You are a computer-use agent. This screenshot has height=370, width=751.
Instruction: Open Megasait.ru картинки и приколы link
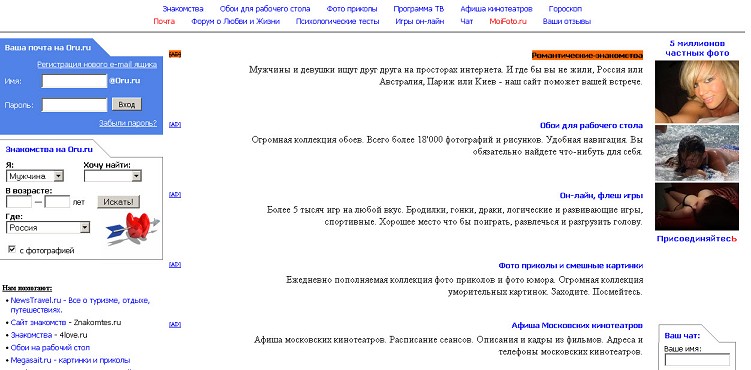(x=70, y=360)
